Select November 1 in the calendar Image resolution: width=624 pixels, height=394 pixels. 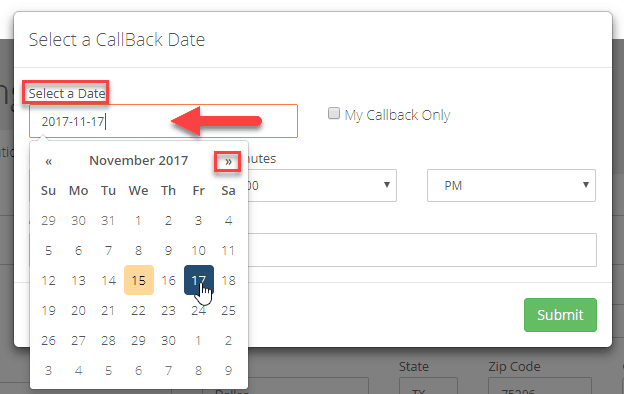click(138, 220)
